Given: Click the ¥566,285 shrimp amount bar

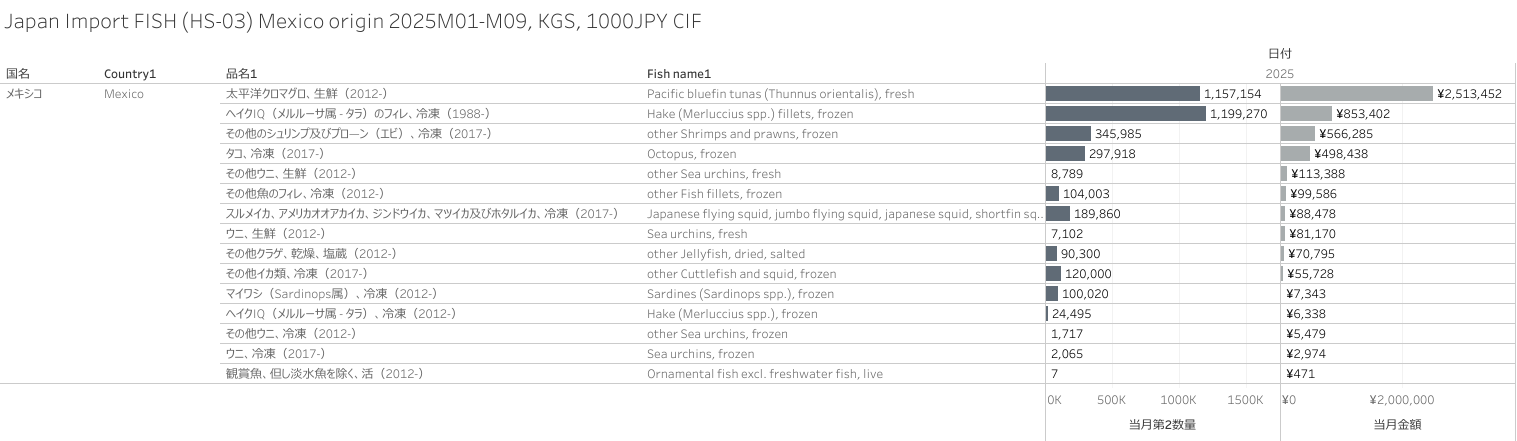Looking at the screenshot, I should pyautogui.click(x=1297, y=134).
